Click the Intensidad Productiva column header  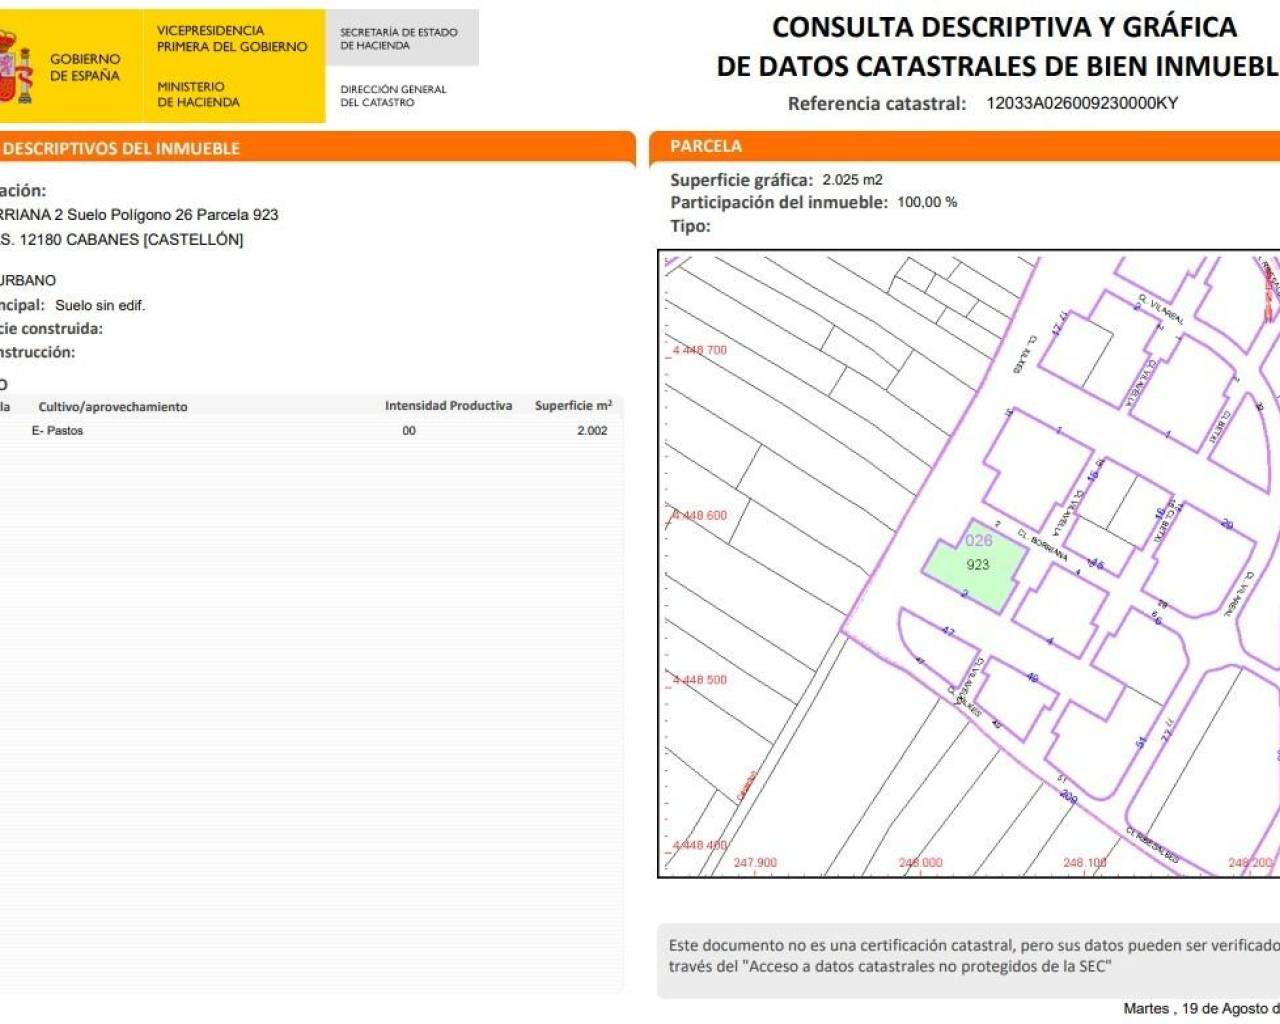448,405
